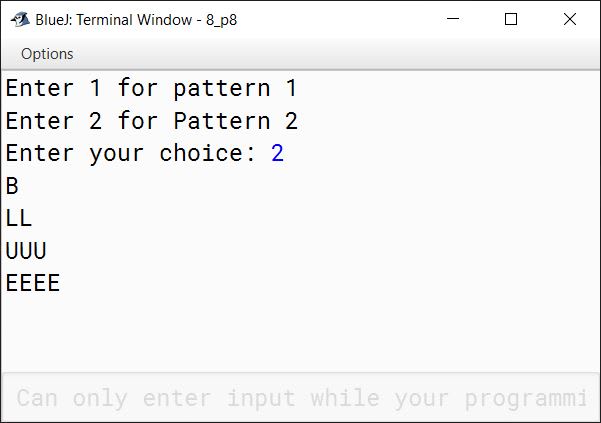Screen dimensions: 601x423
Task: Maximize the BlueJ Terminal Window
Action: (x=511, y=19)
